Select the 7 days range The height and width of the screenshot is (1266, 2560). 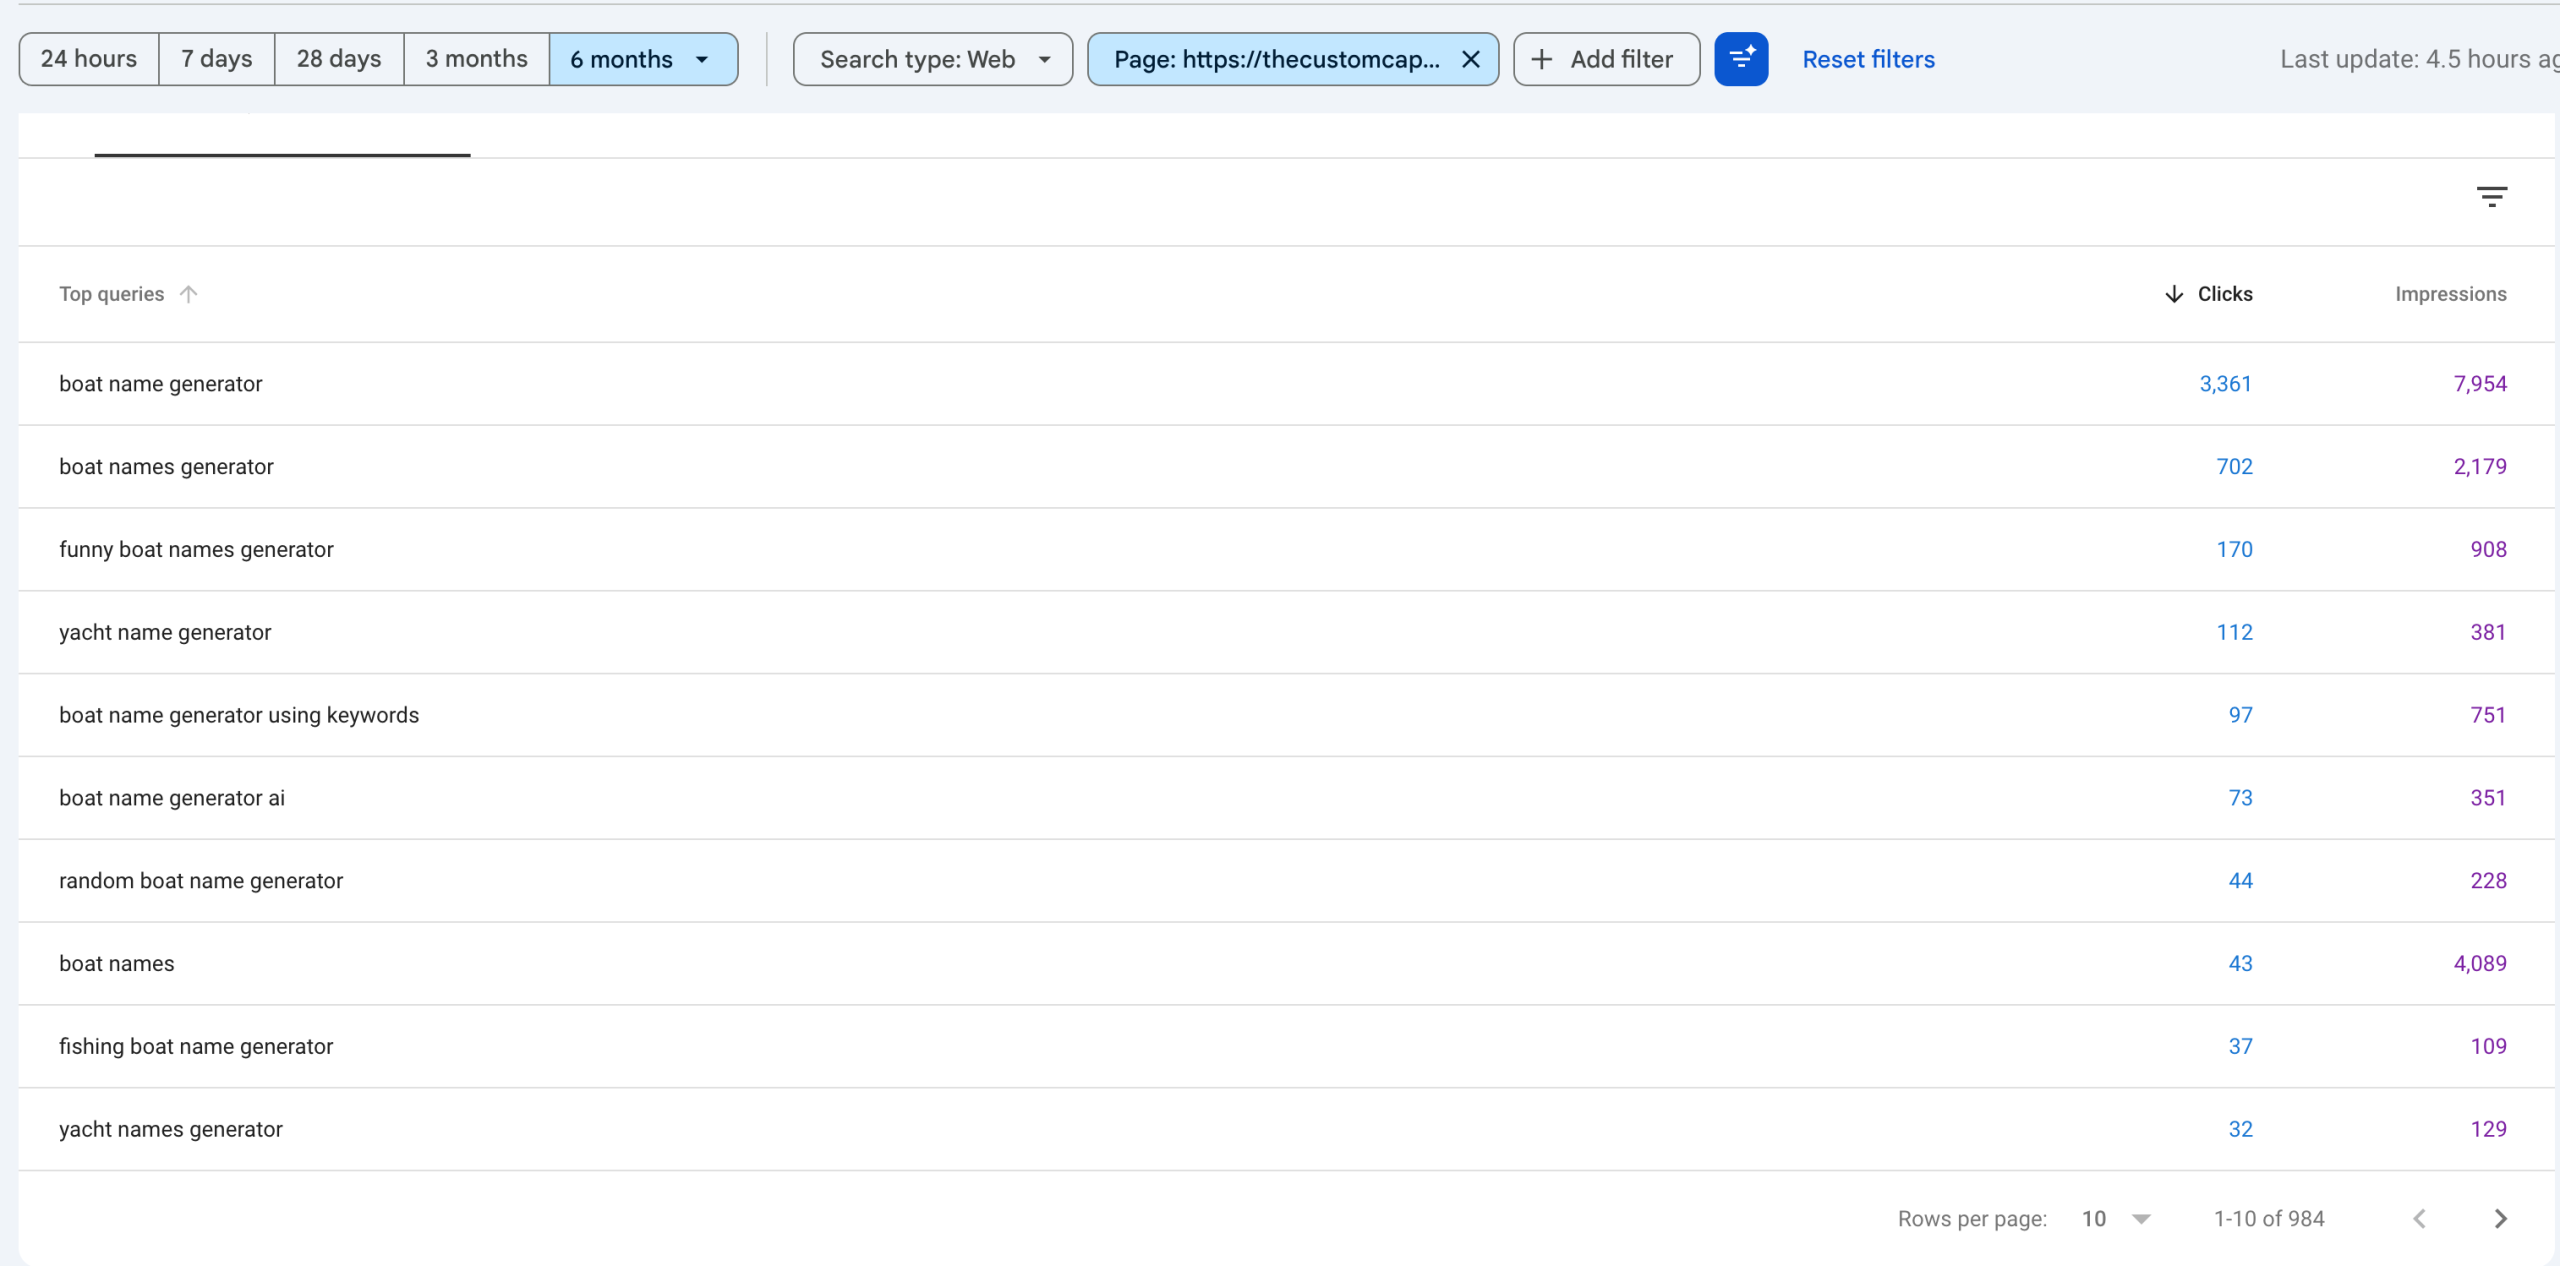(216, 59)
